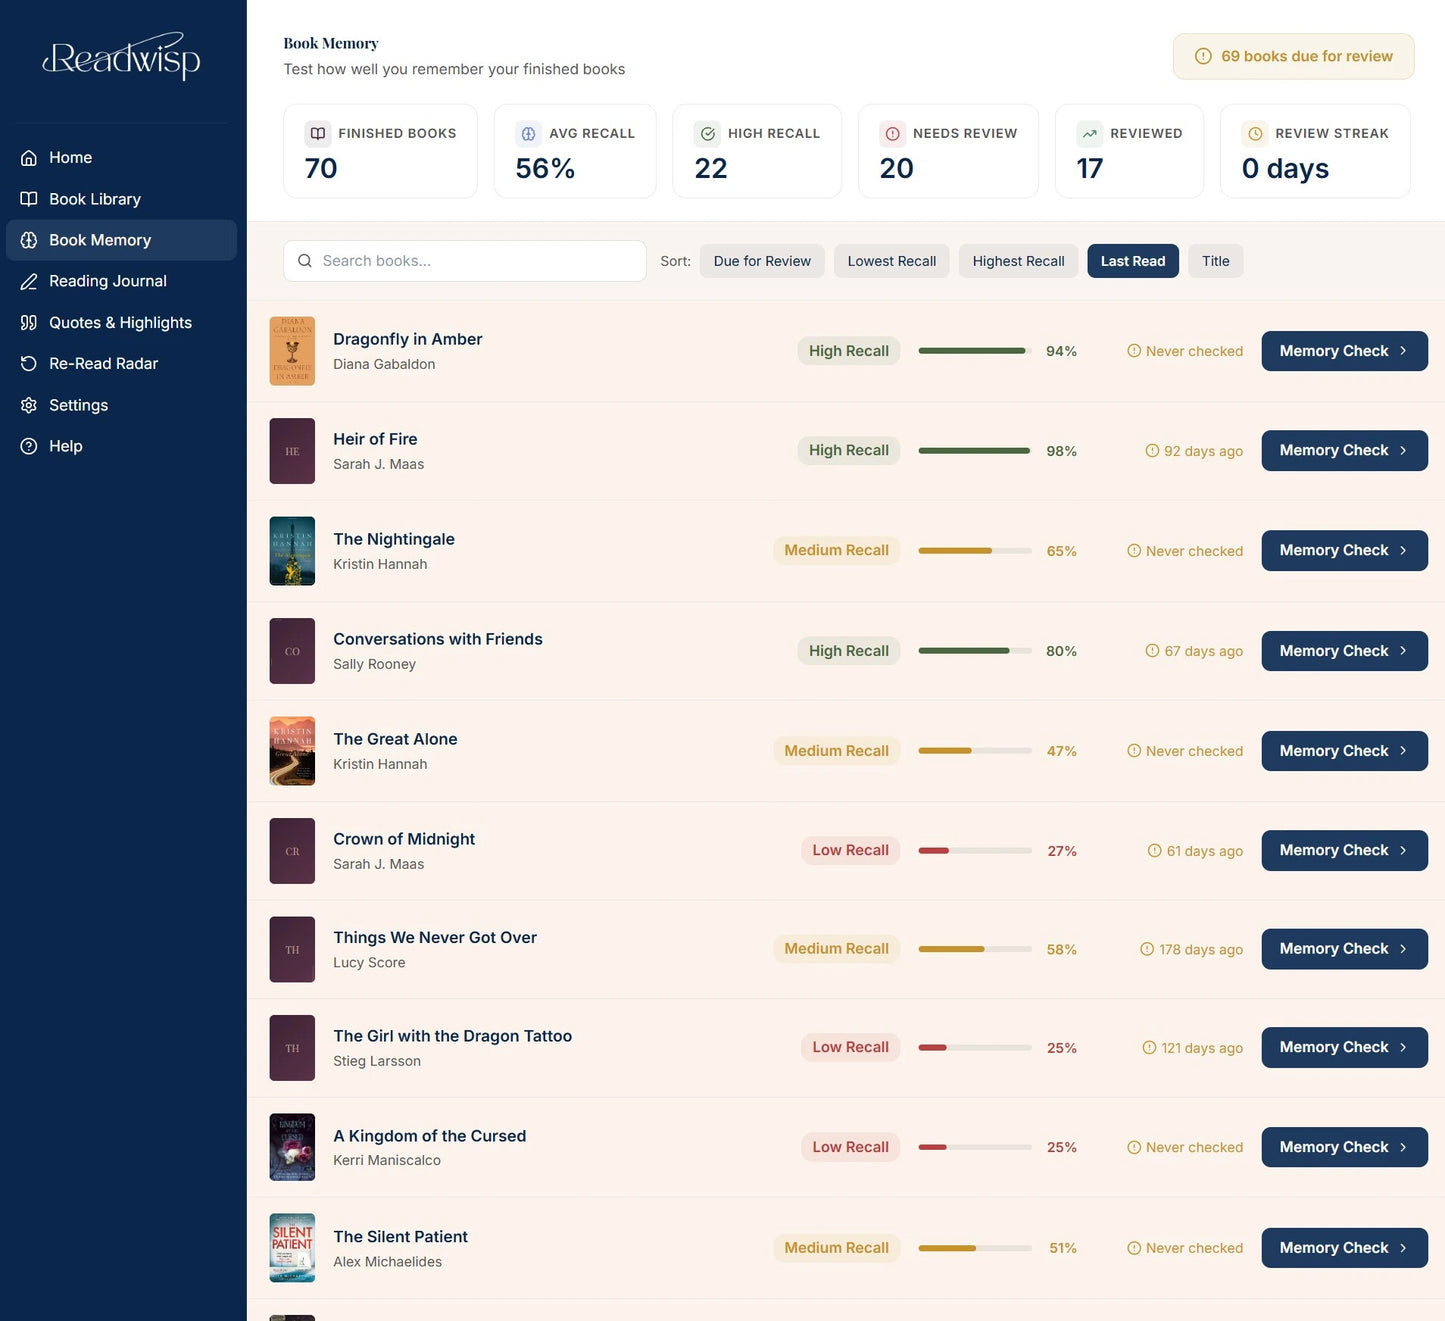Click the Book Memory brain icon
Image resolution: width=1445 pixels, height=1321 pixels.
29,240
